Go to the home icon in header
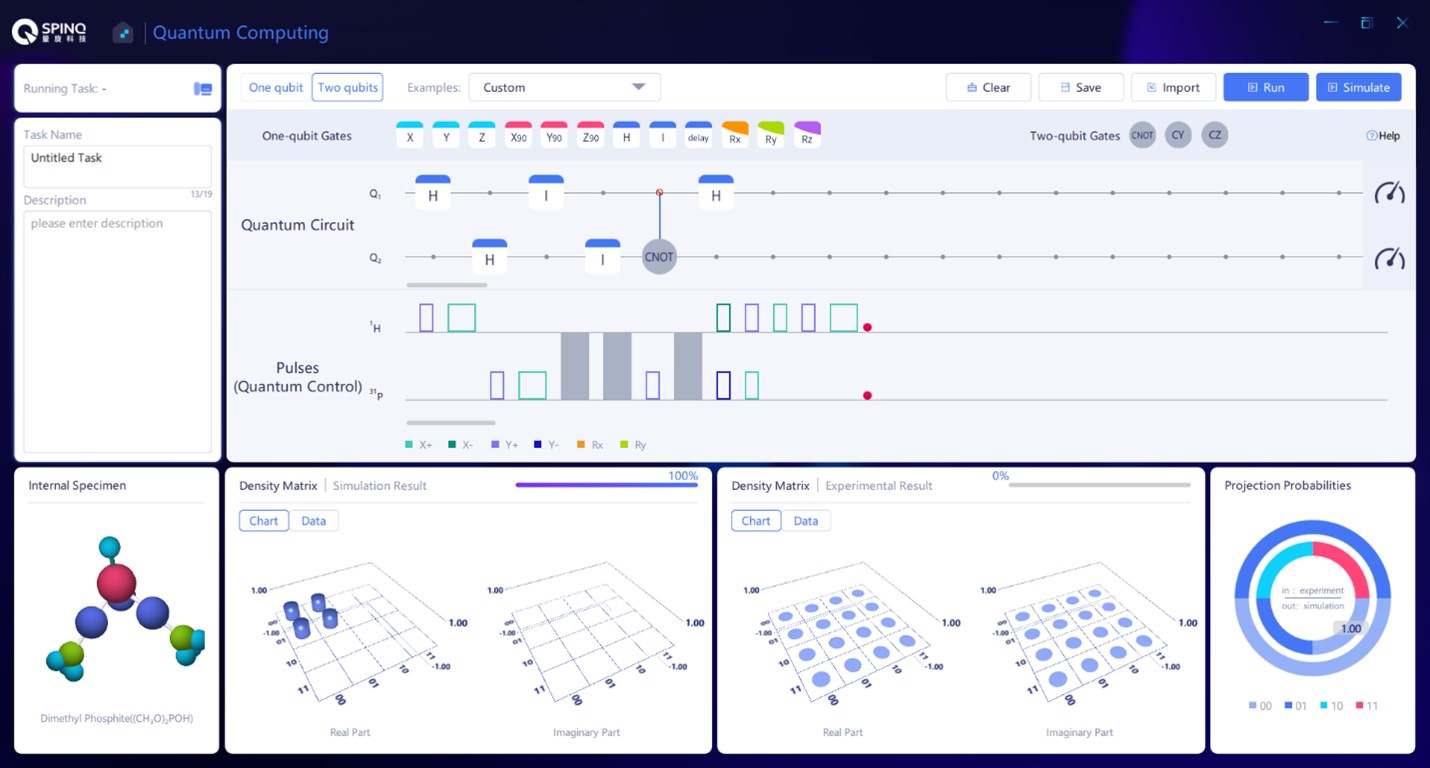Image resolution: width=1430 pixels, height=768 pixels. (x=122, y=33)
